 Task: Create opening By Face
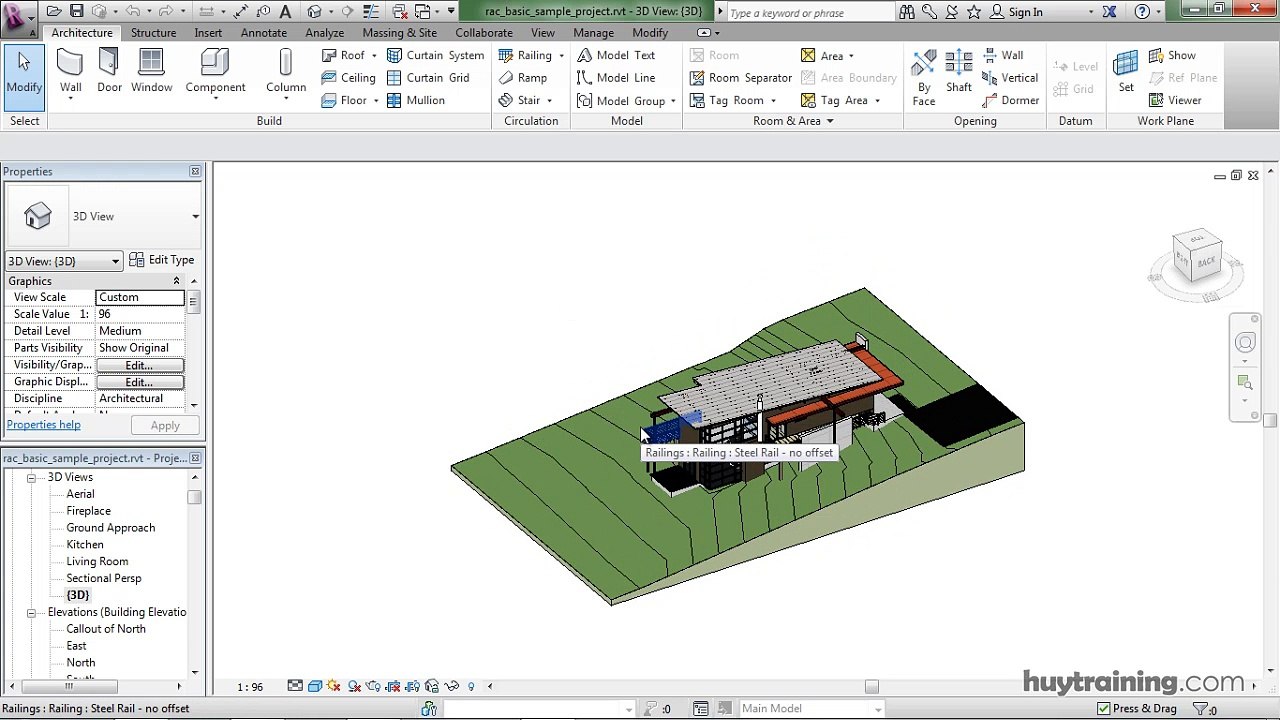click(x=924, y=76)
